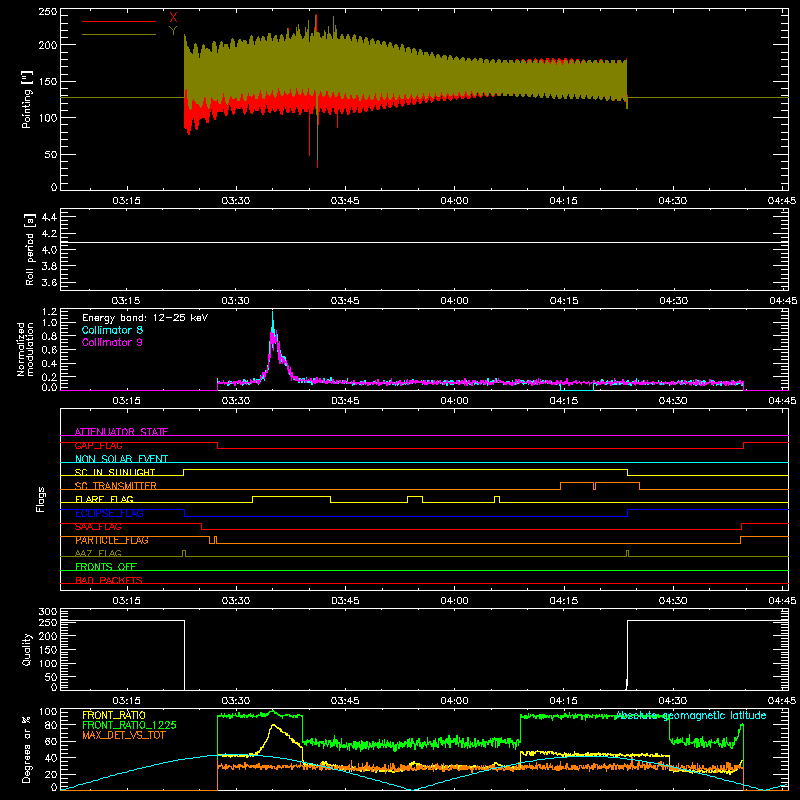Viewport: 800px width, 800px height.
Task: Select the Normalized modulation axis title
Action: point(26,349)
